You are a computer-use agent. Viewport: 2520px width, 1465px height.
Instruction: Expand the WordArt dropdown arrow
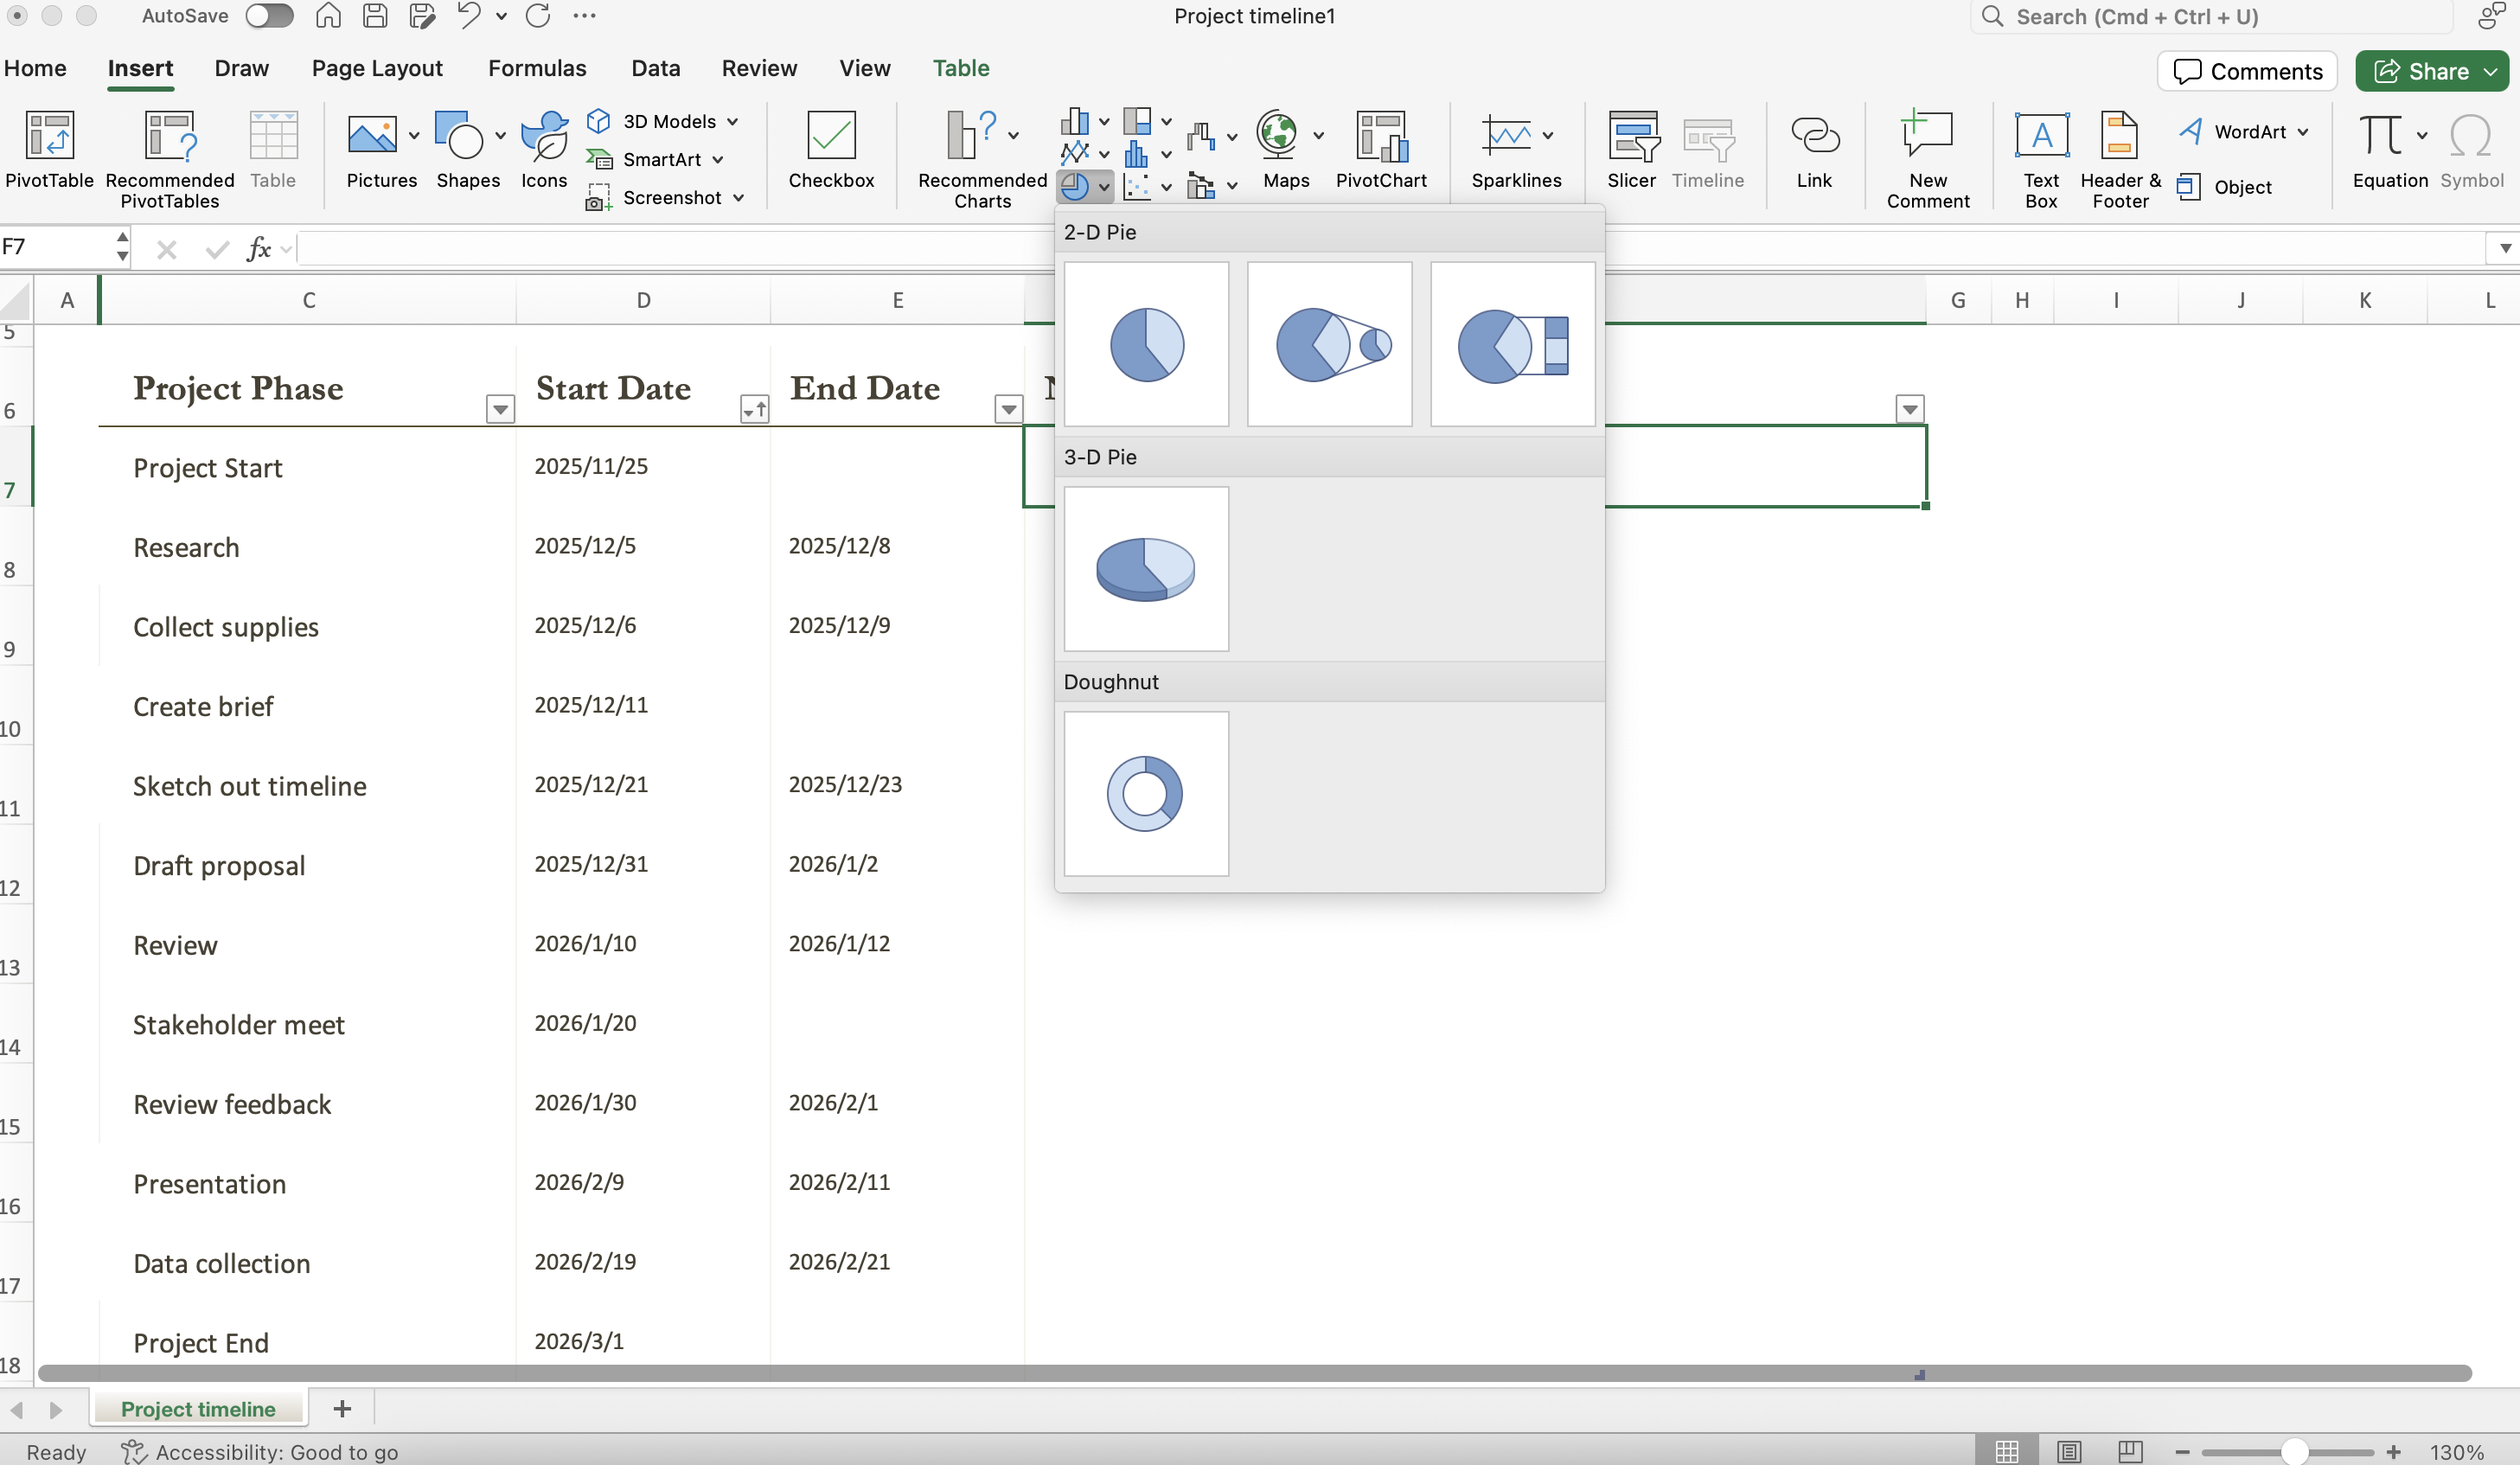click(x=2304, y=132)
